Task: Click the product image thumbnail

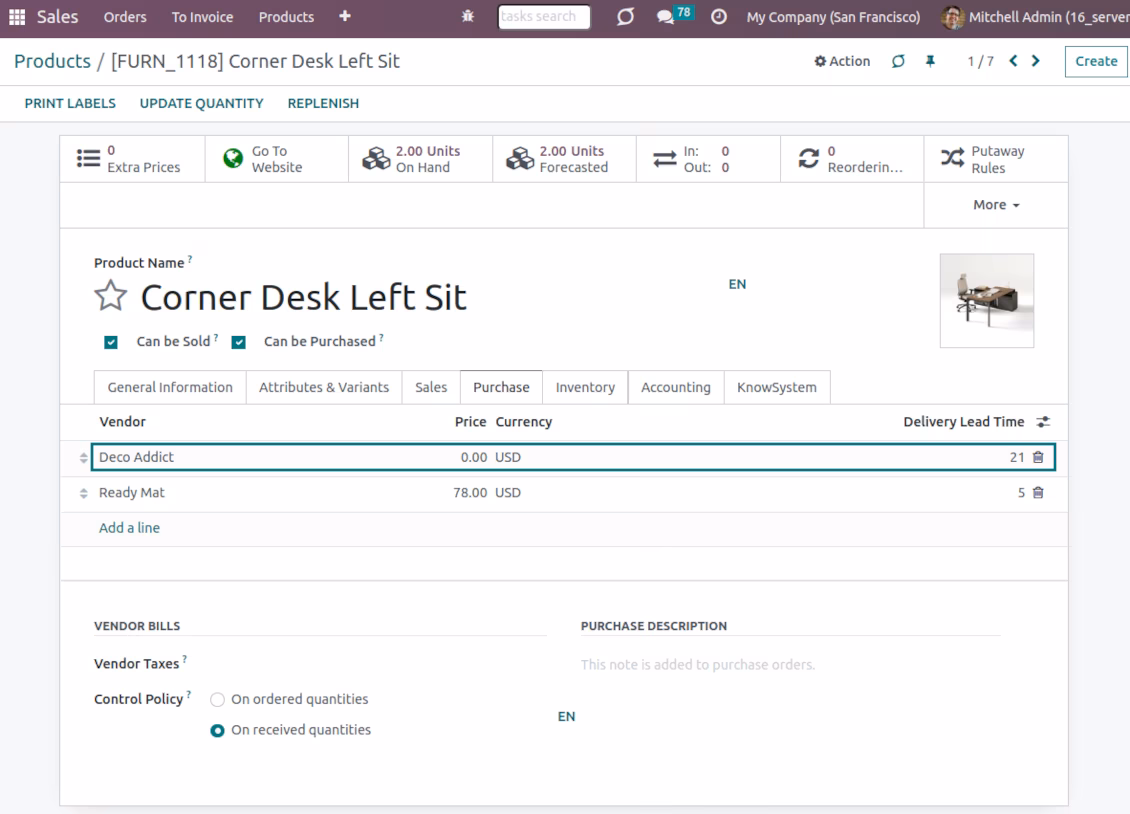Action: coord(987,300)
